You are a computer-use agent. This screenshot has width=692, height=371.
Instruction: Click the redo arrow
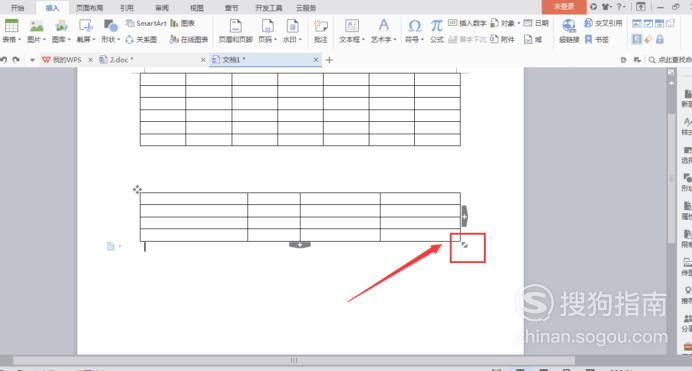click(16, 60)
